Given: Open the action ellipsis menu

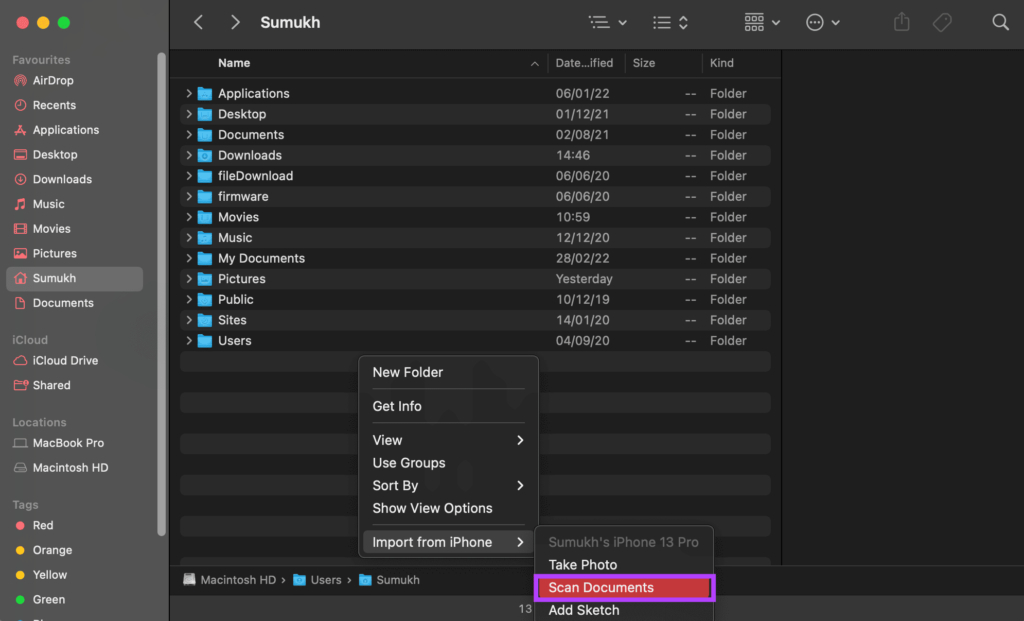Looking at the screenshot, I should click(x=822, y=22).
